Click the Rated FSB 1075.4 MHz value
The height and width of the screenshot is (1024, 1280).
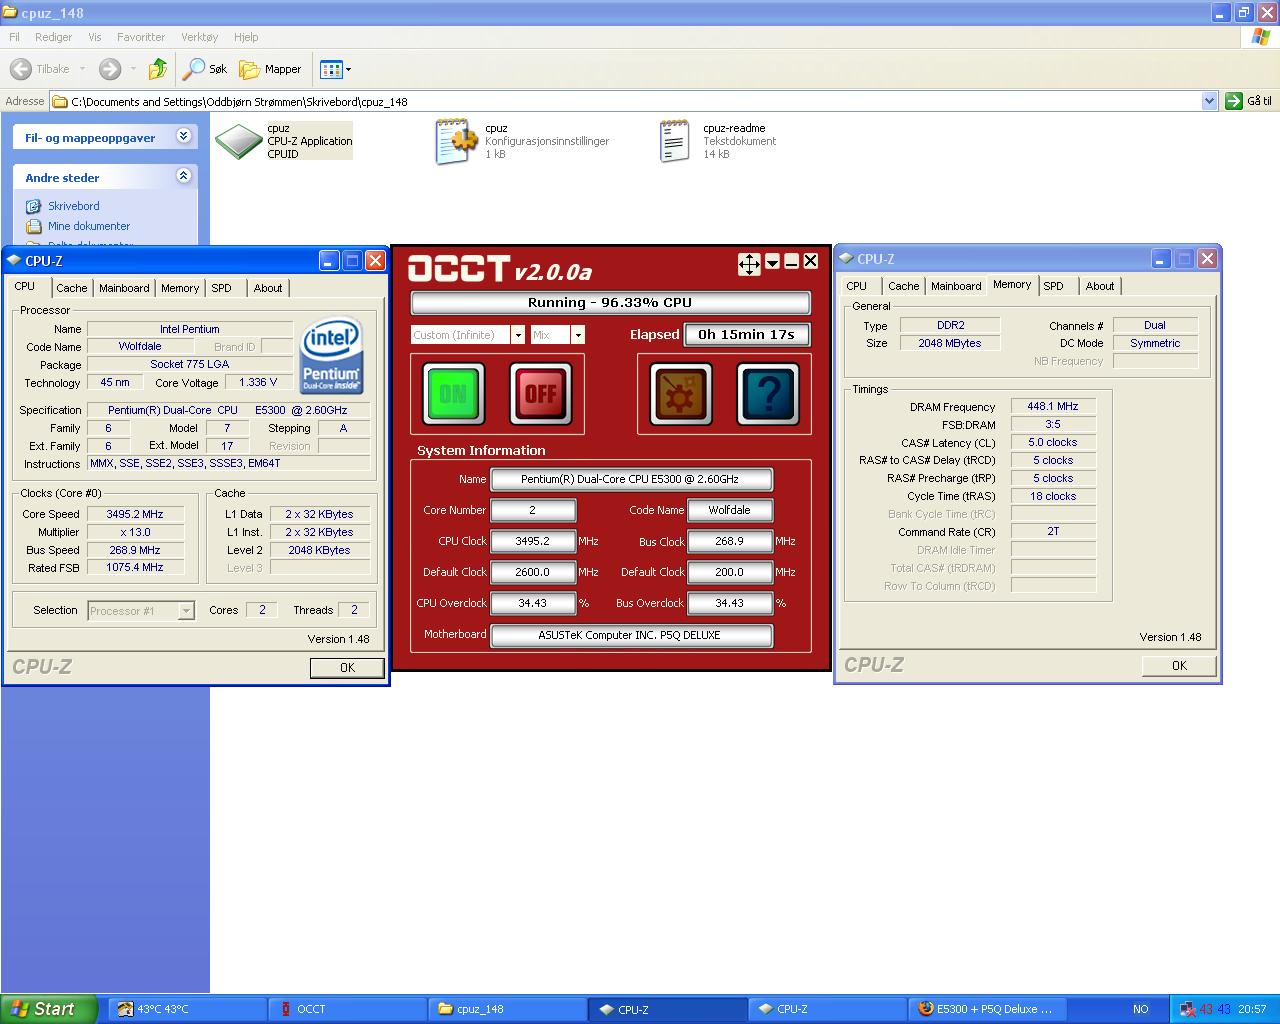pos(135,567)
